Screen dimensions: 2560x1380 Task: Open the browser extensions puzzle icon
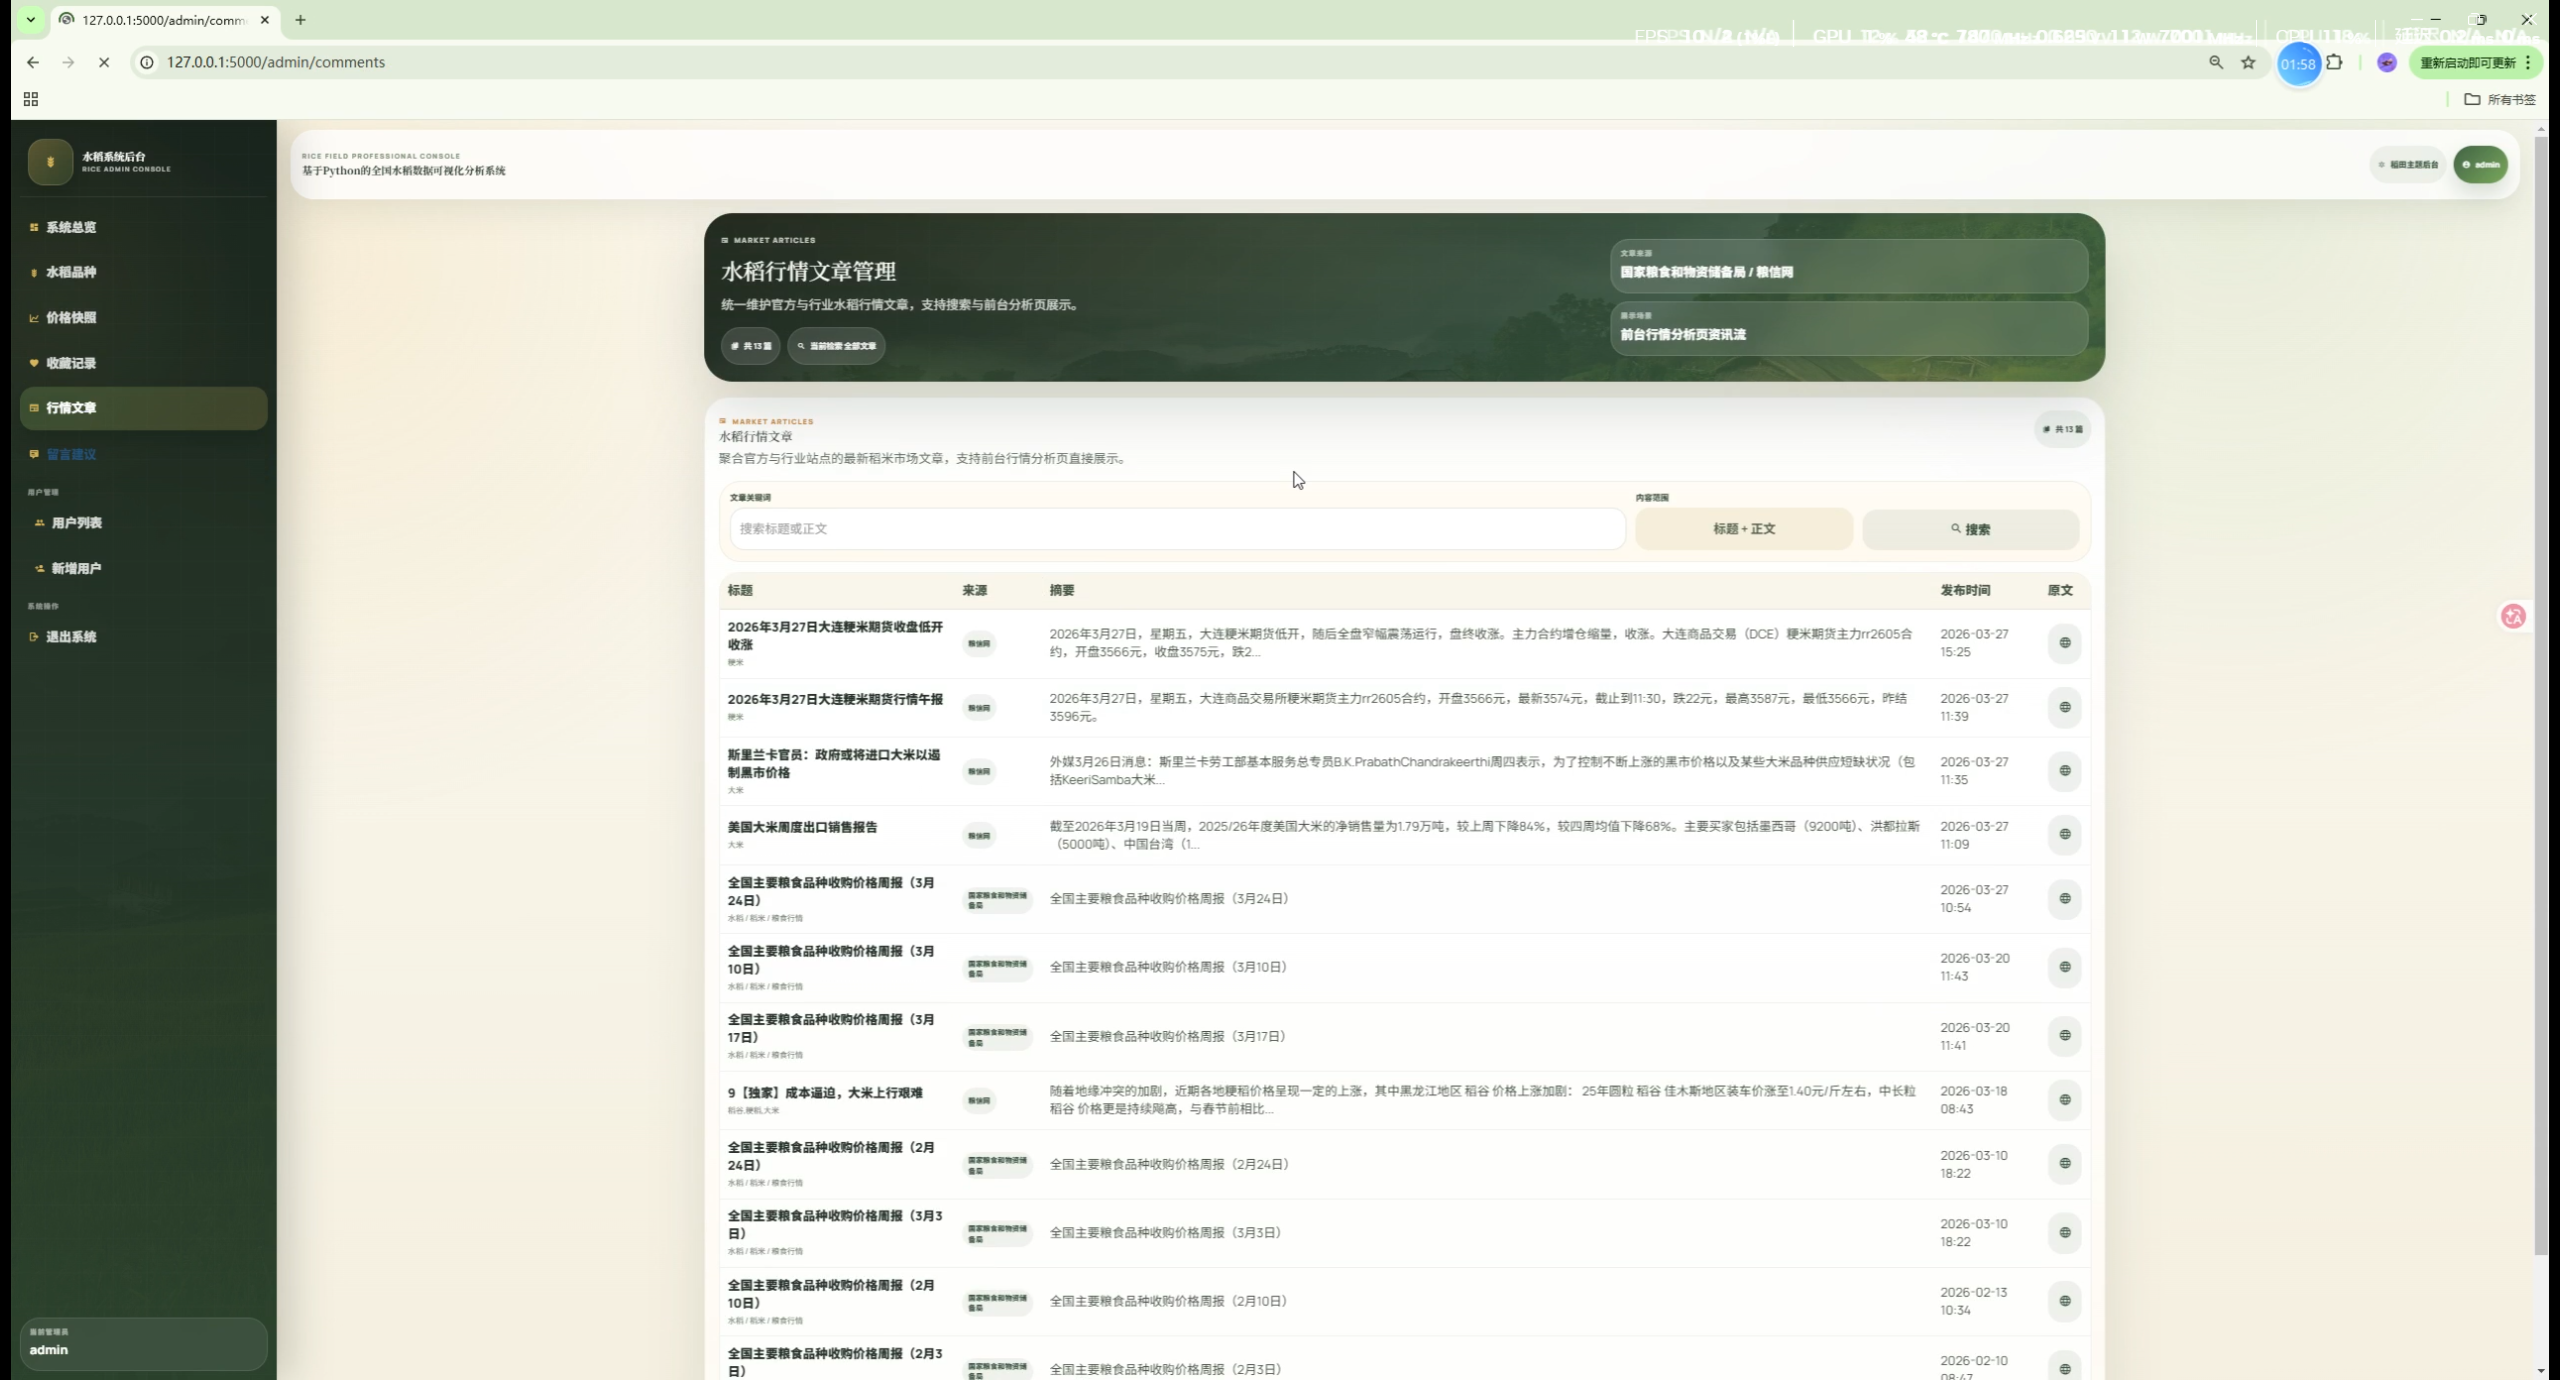tap(2334, 62)
